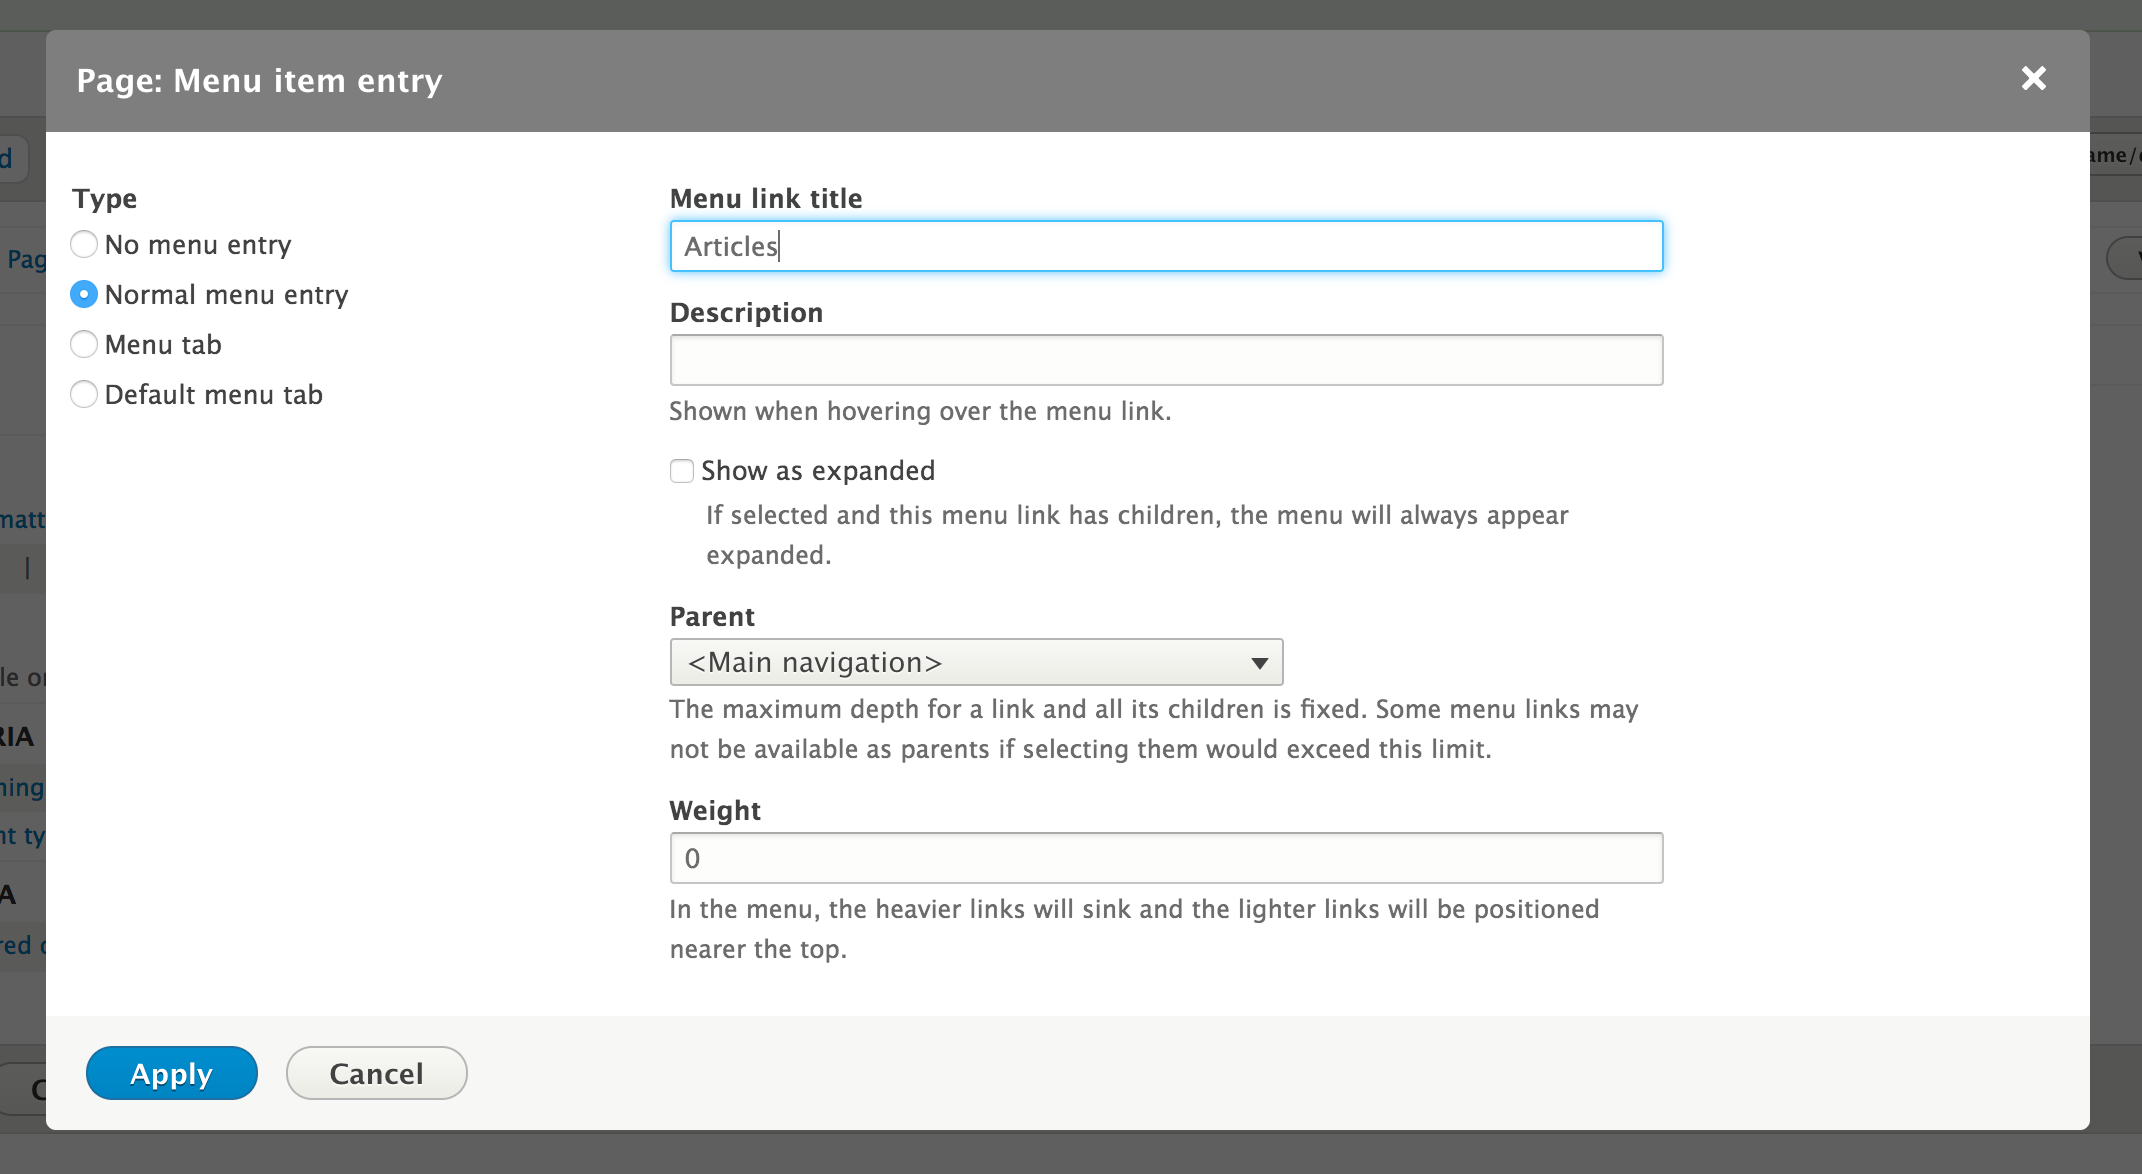
Task: Close the Menu item entry dialog
Action: [2033, 79]
